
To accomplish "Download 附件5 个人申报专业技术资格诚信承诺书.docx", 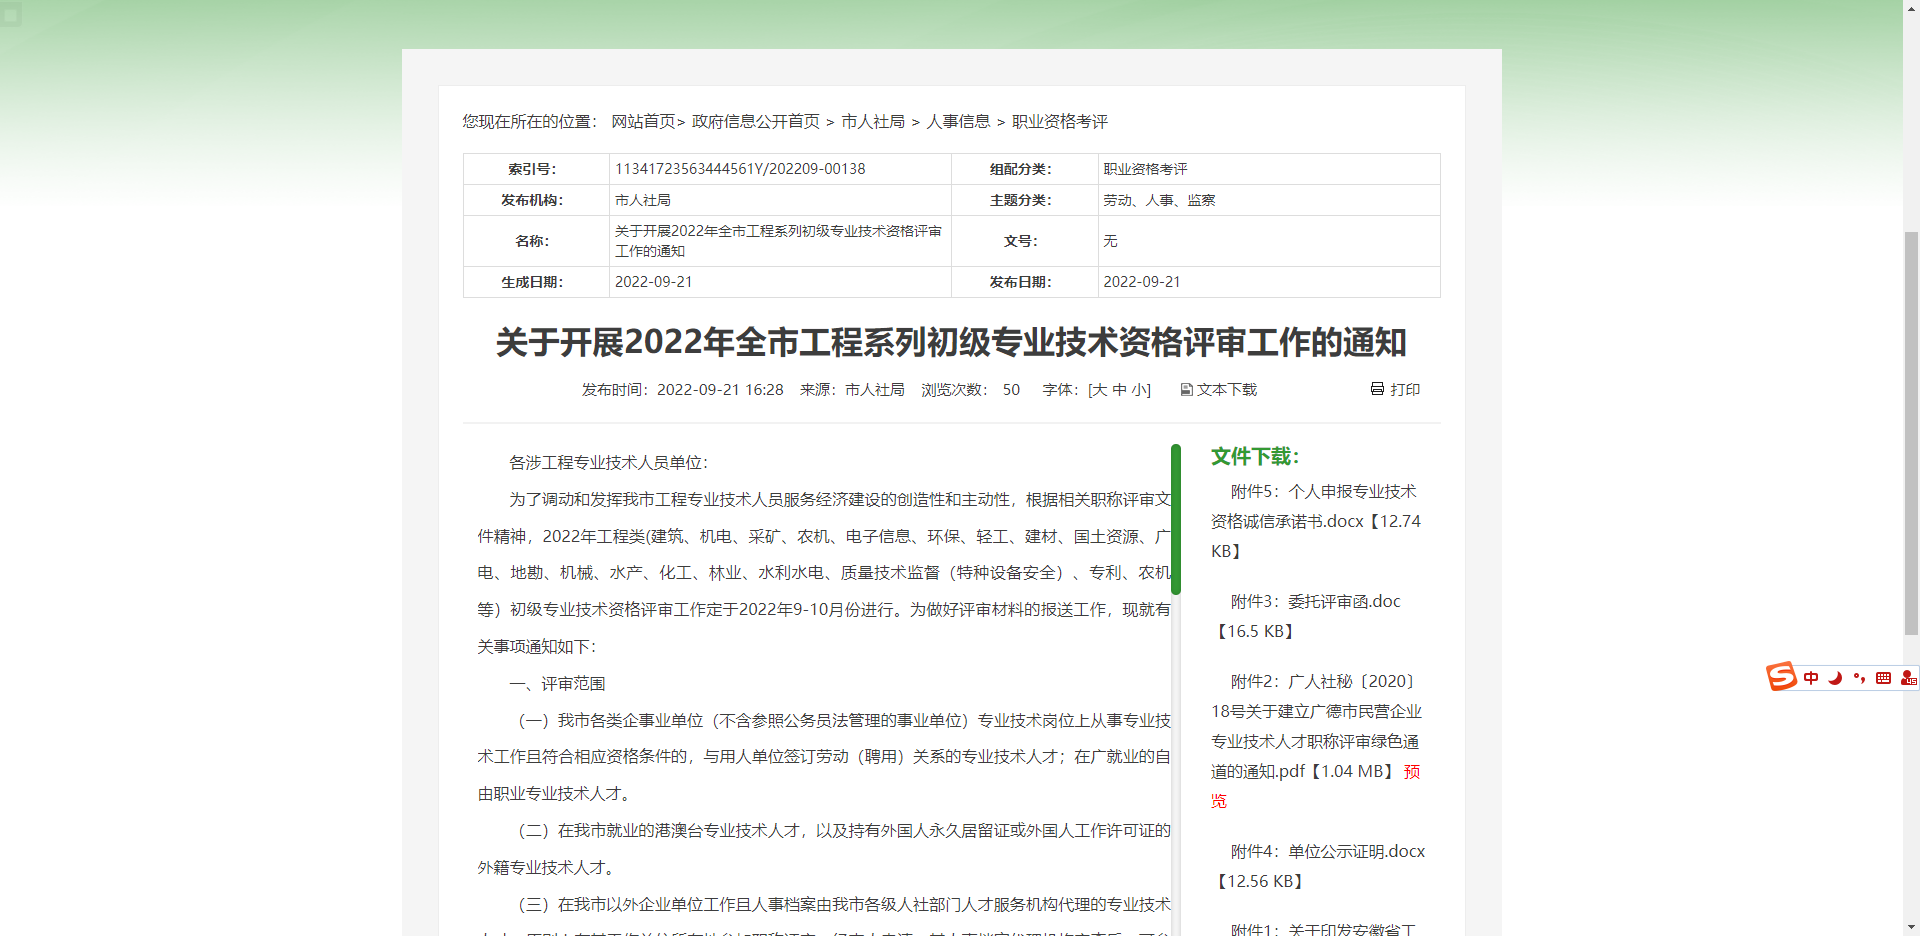I will click(x=1314, y=507).
